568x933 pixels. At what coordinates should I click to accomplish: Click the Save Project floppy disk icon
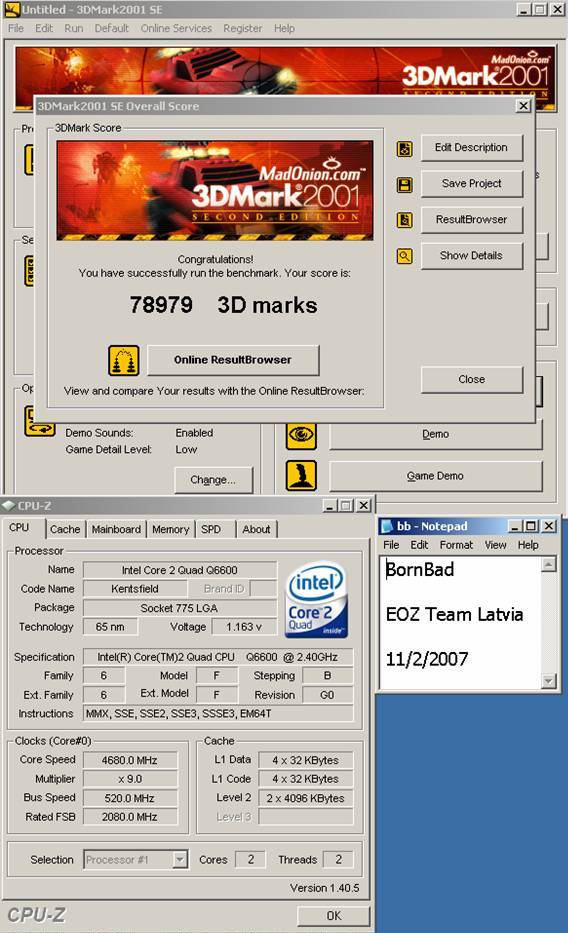(x=404, y=185)
